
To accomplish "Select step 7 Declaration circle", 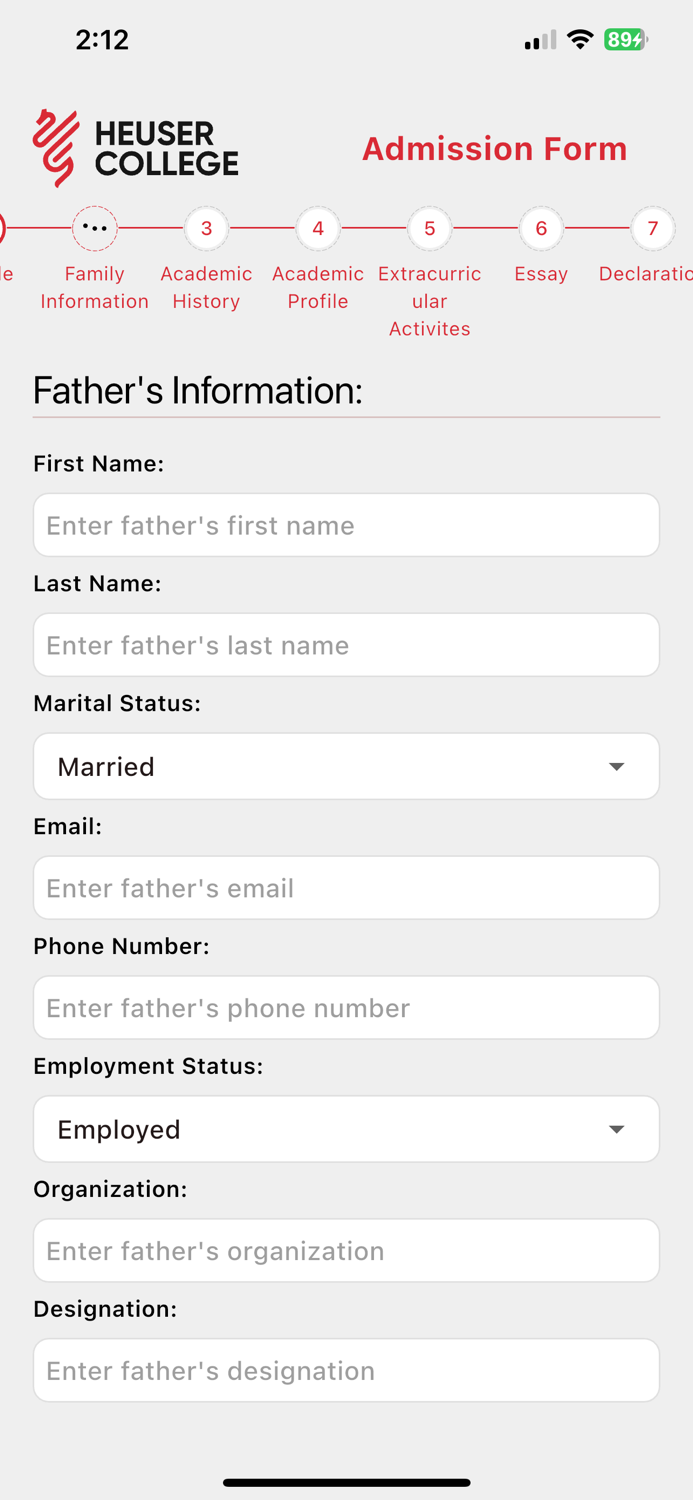I will (x=652, y=227).
